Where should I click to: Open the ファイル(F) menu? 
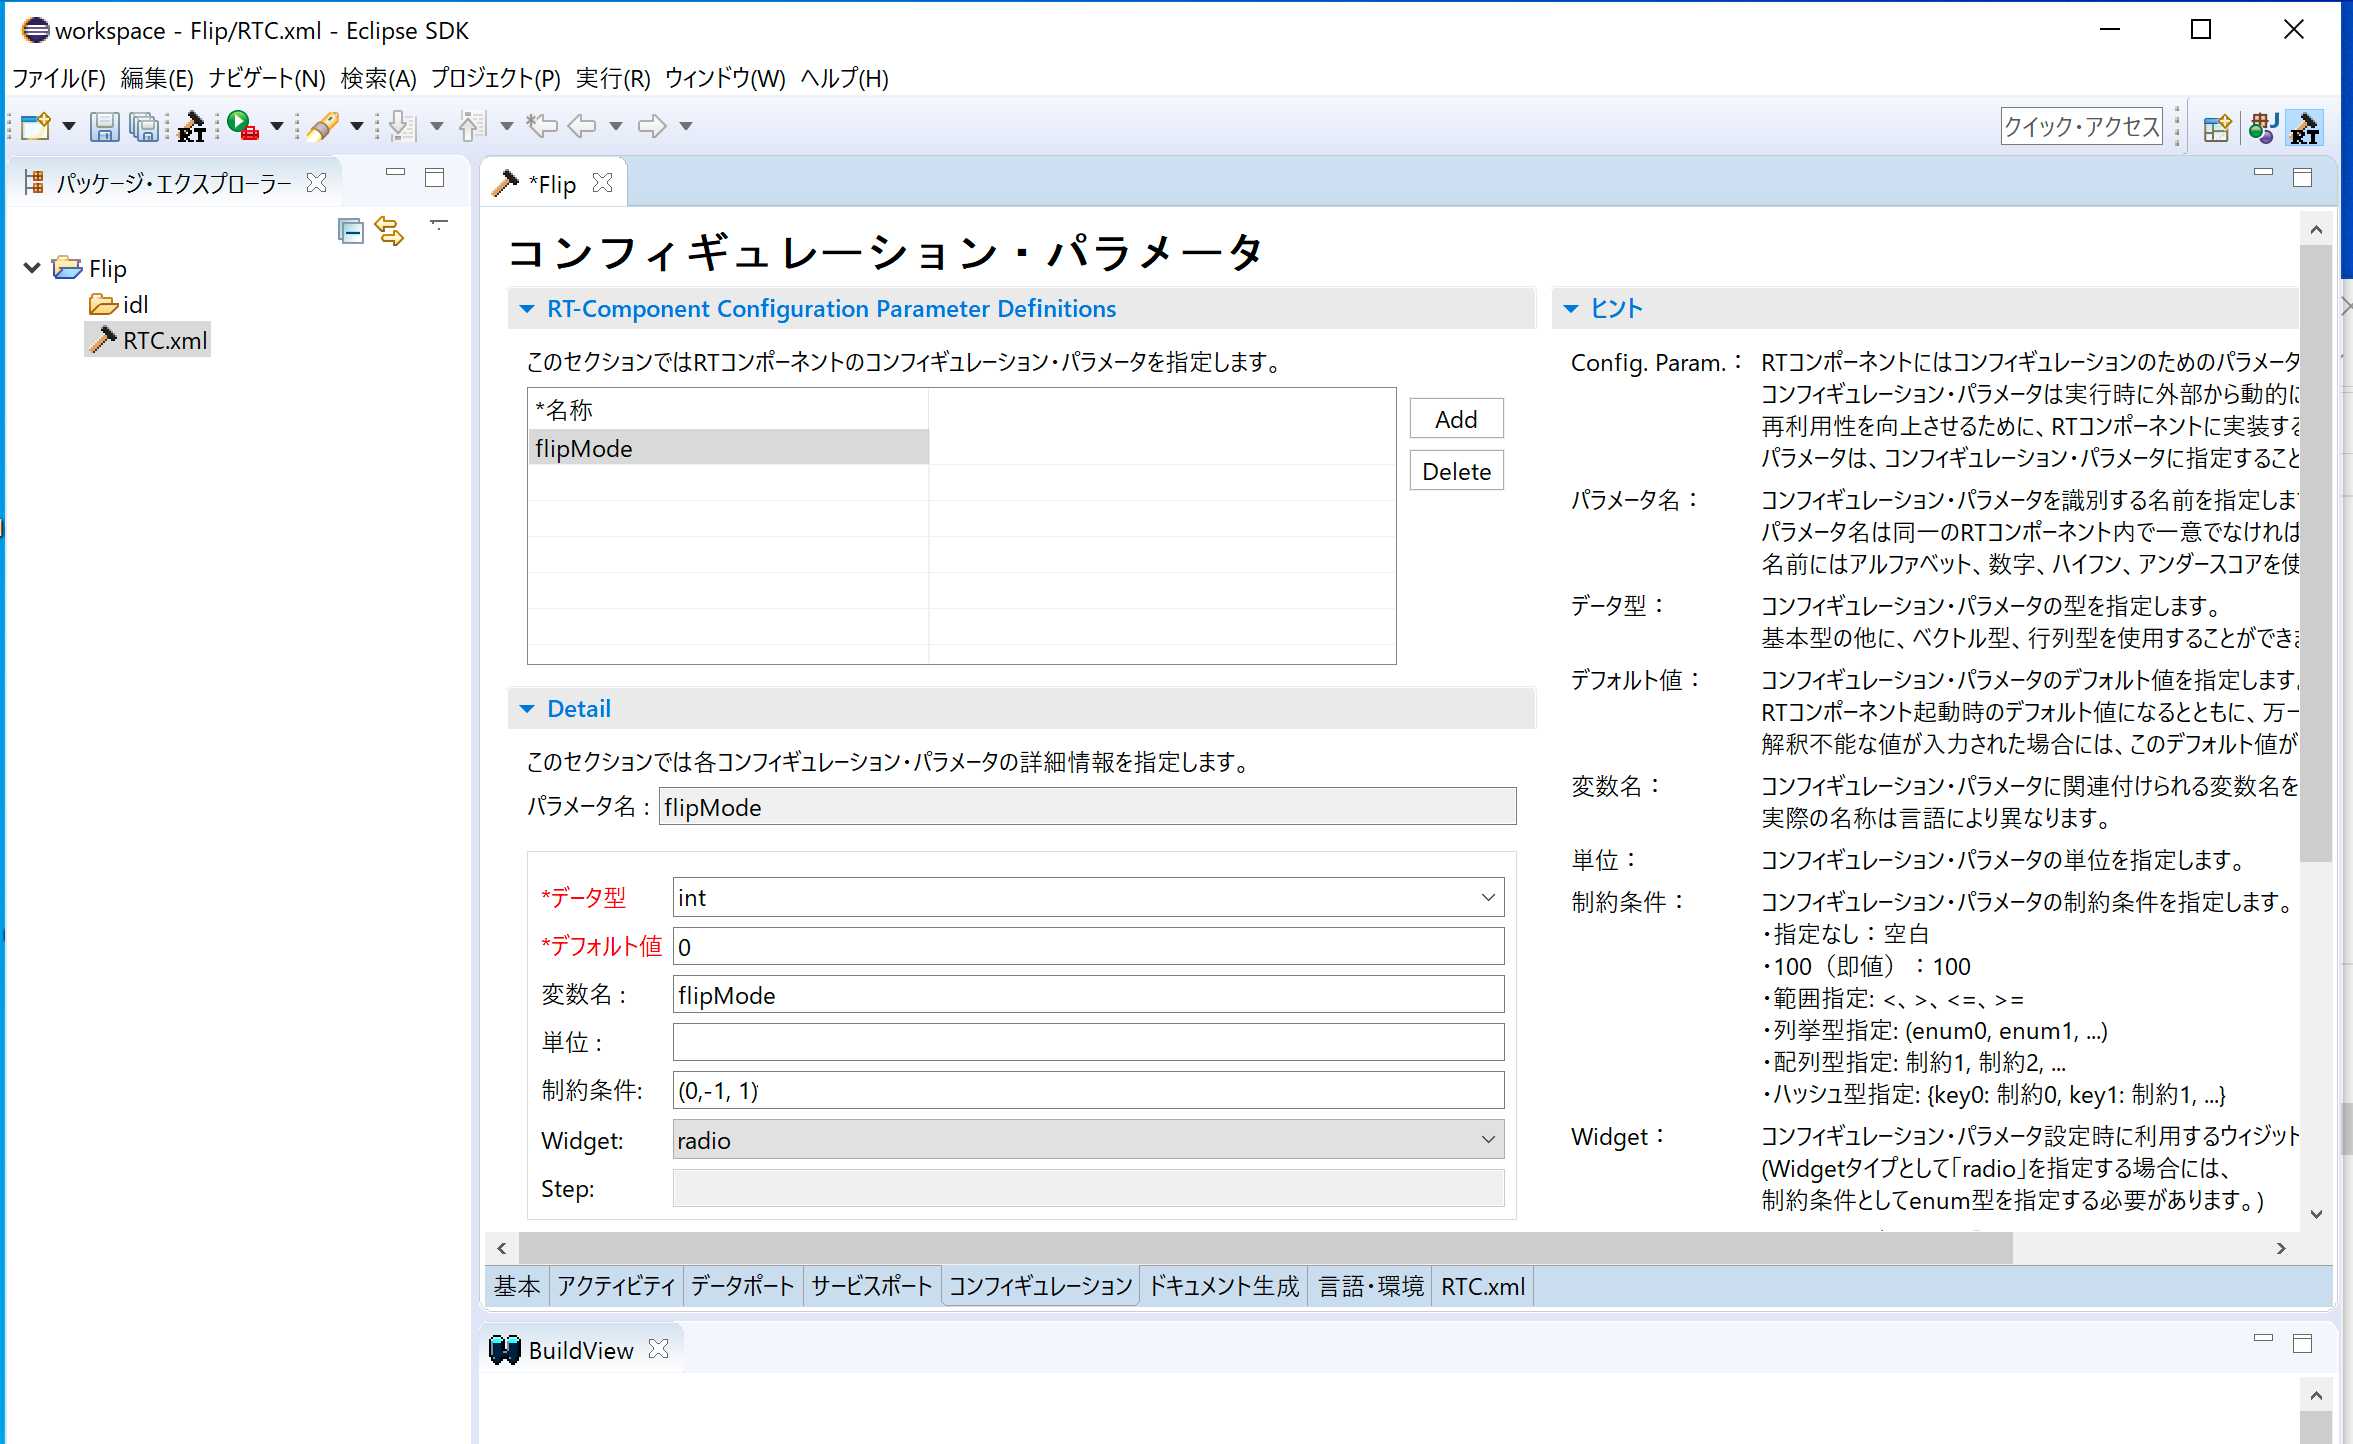pyautogui.click(x=59, y=78)
